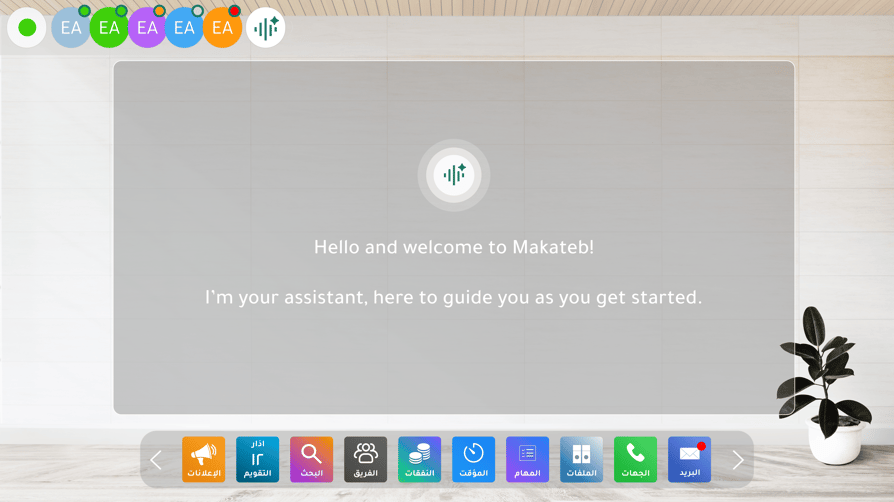894x502 pixels.
Task: Click the green status dot button
Action: [x=27, y=27]
